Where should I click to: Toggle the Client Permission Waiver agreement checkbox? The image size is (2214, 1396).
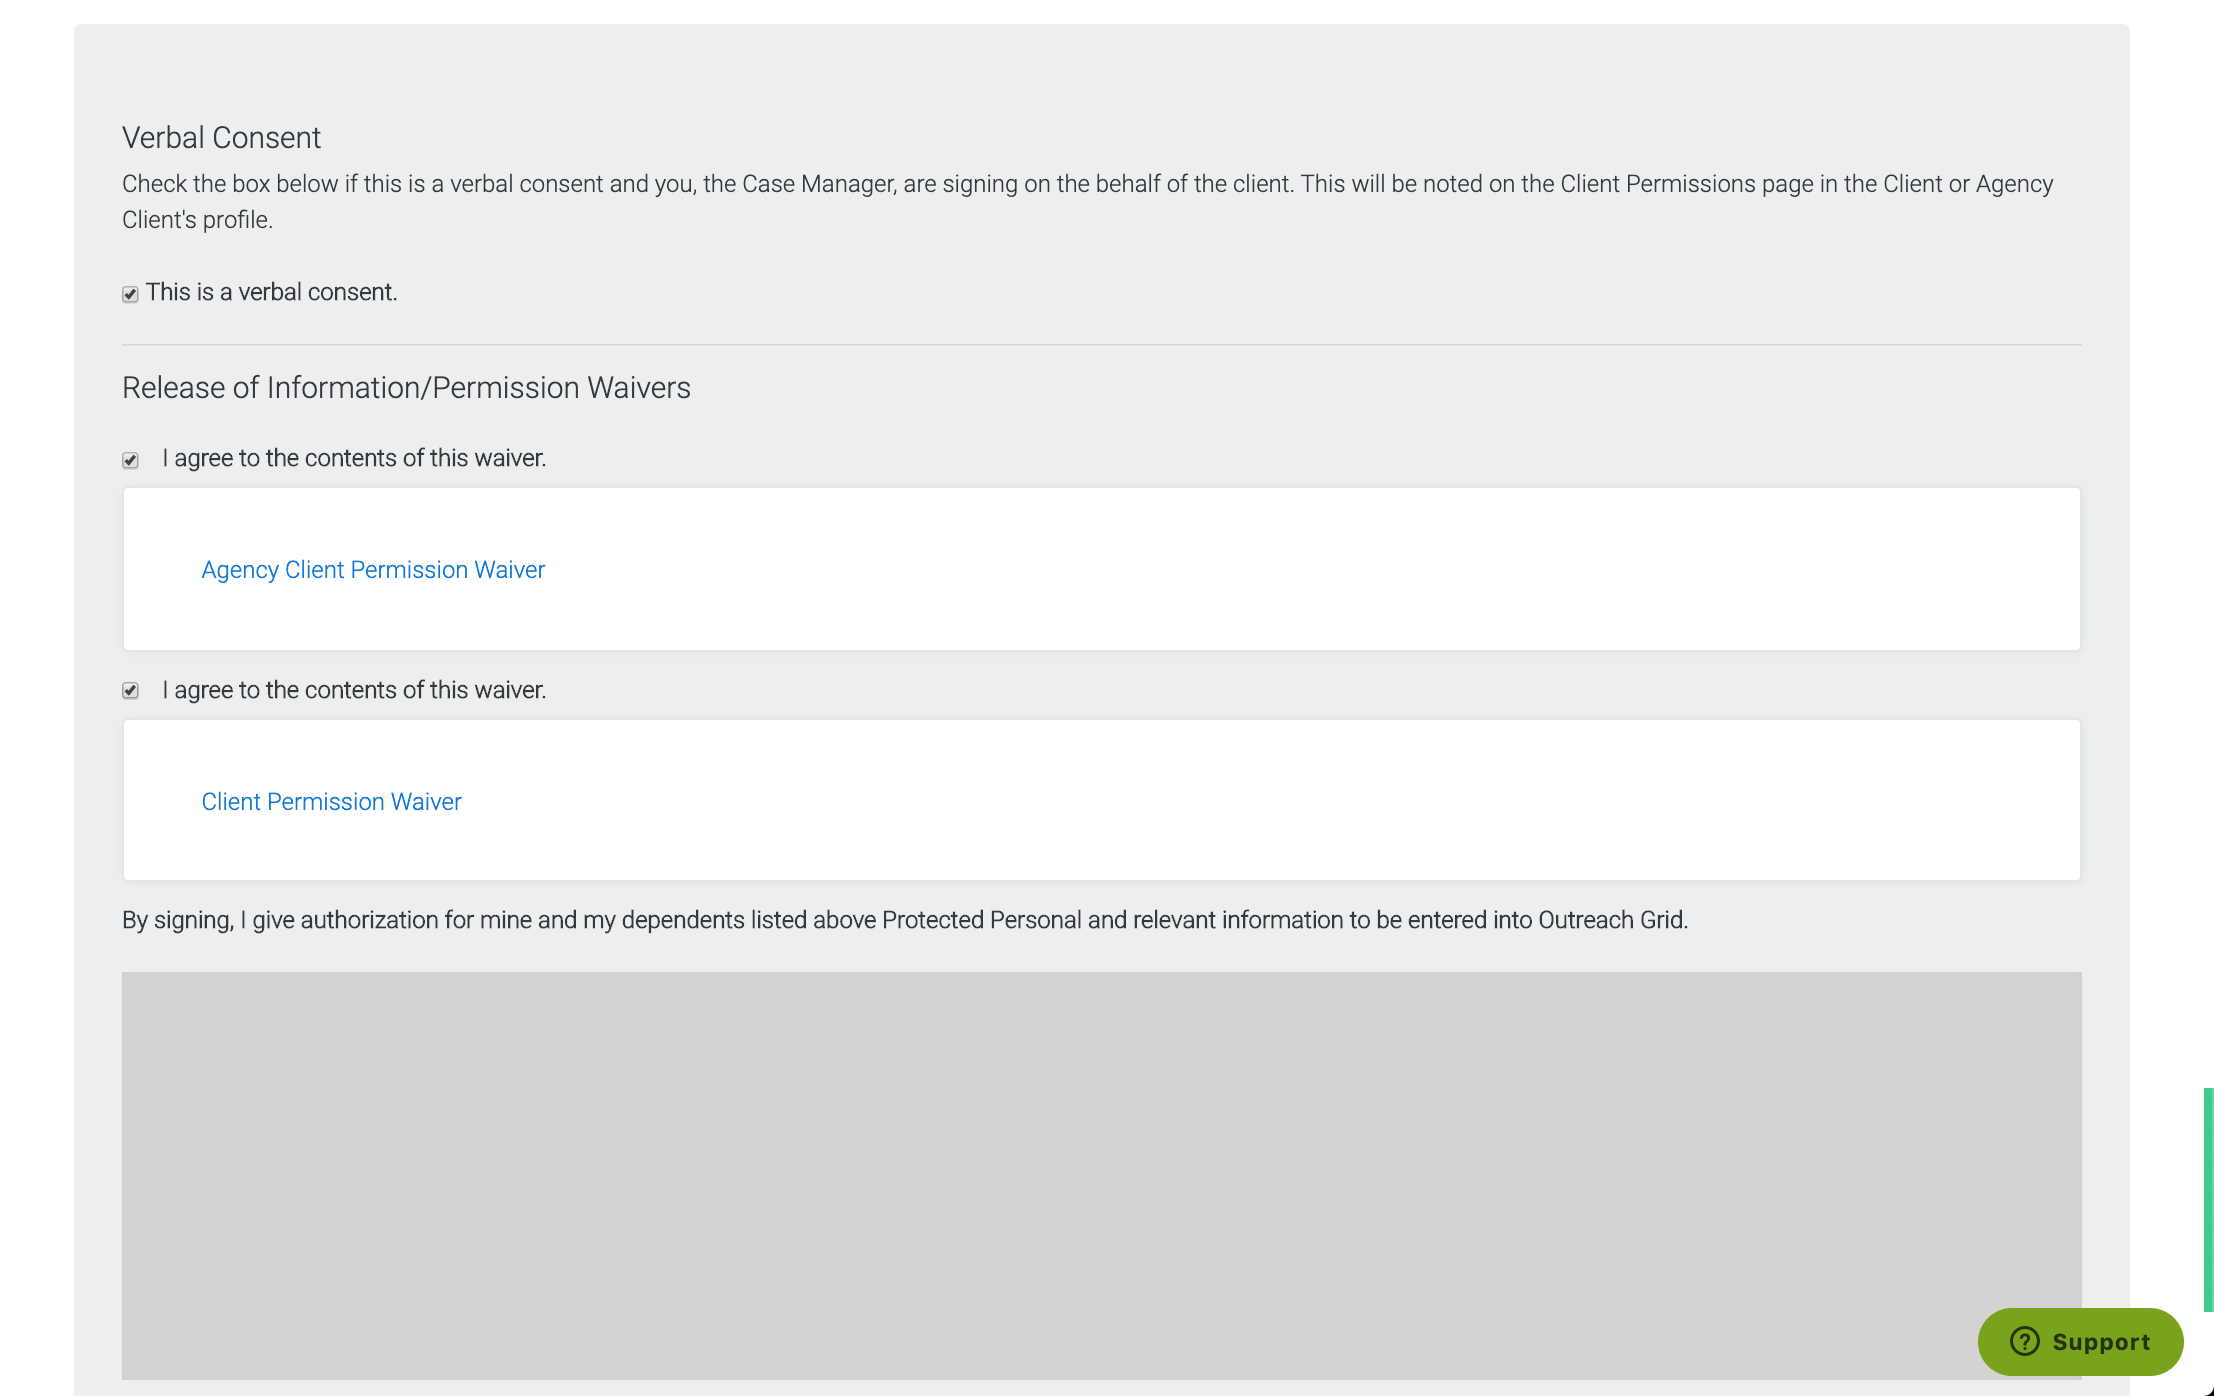tap(130, 691)
